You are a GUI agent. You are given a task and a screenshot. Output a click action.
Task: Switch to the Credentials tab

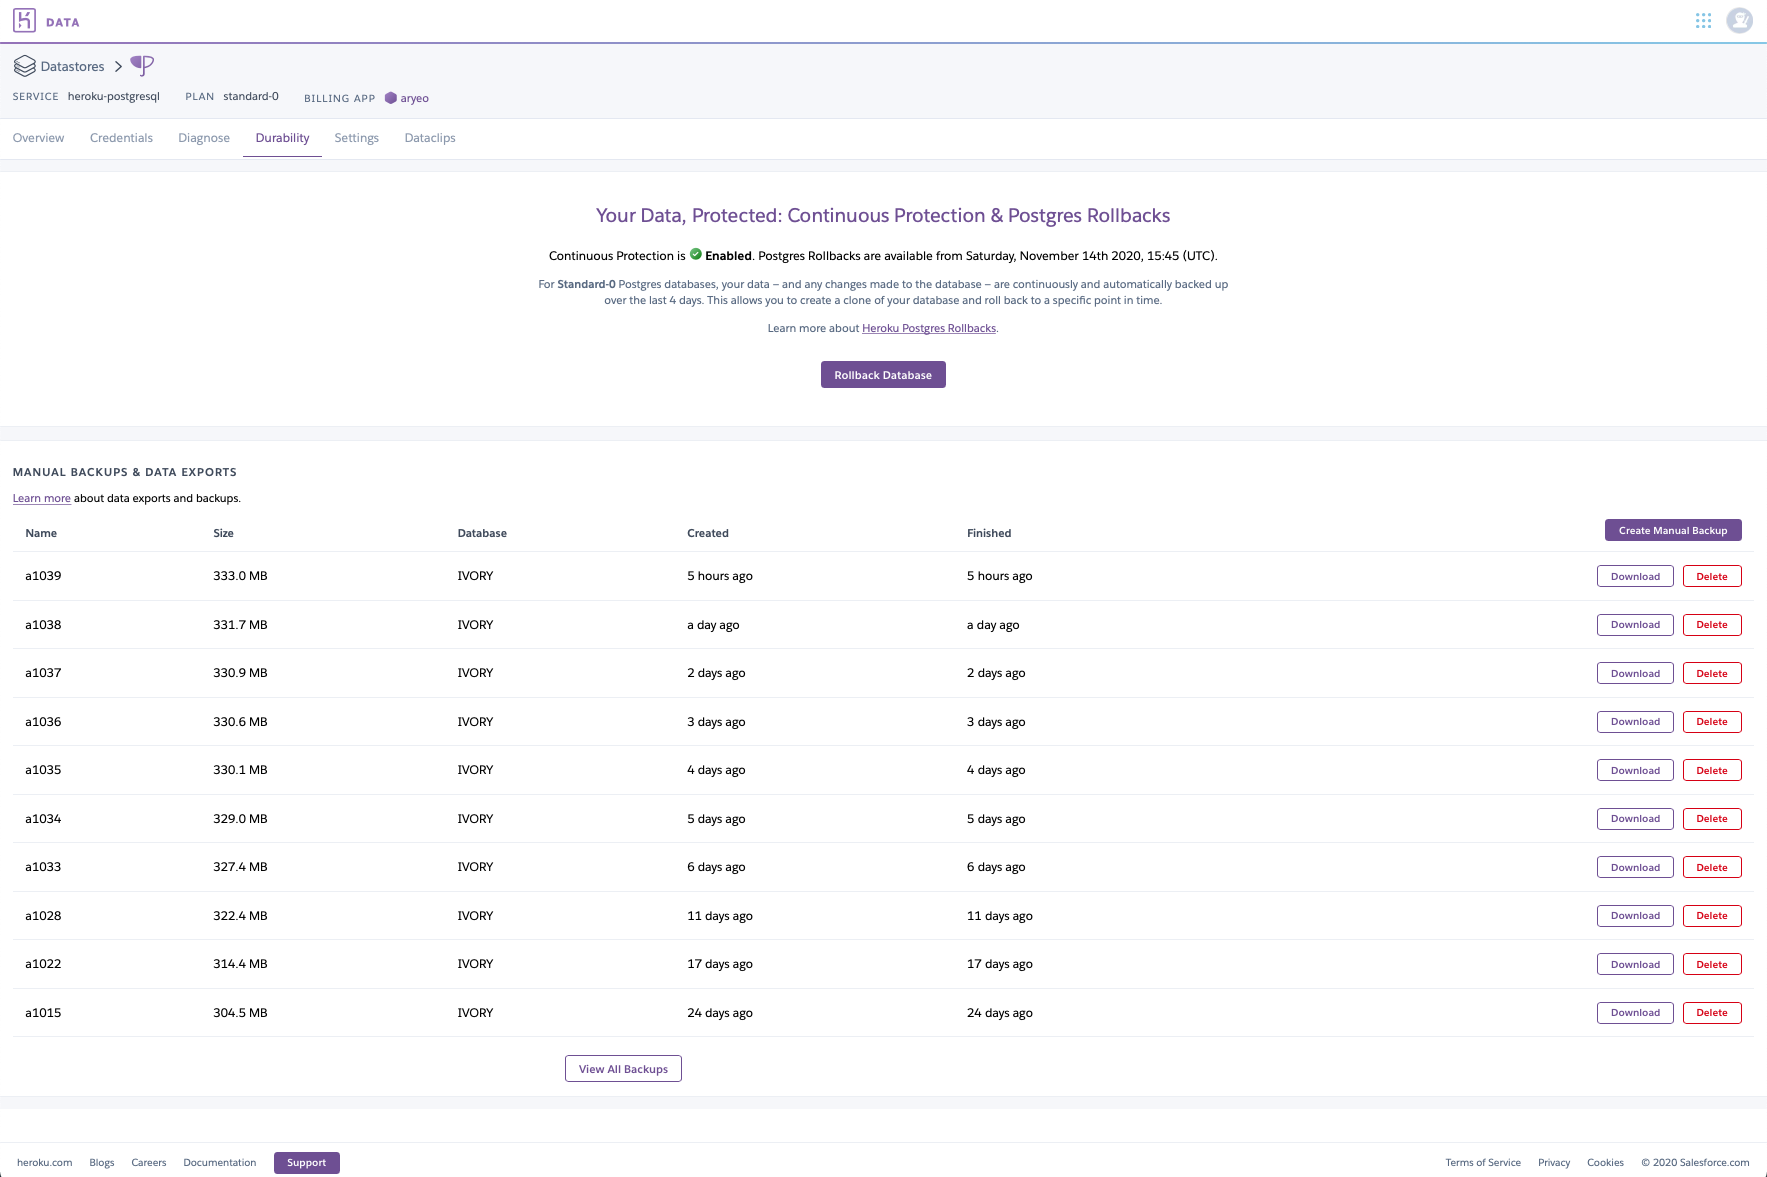(x=121, y=138)
